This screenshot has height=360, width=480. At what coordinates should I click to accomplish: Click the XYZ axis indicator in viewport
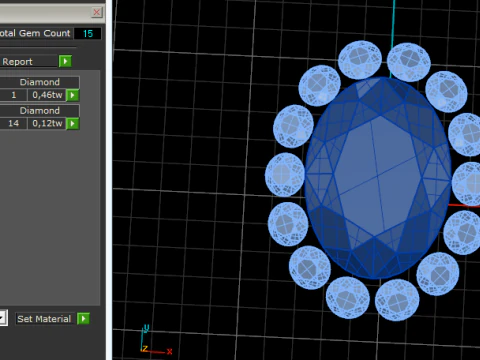coord(156,339)
